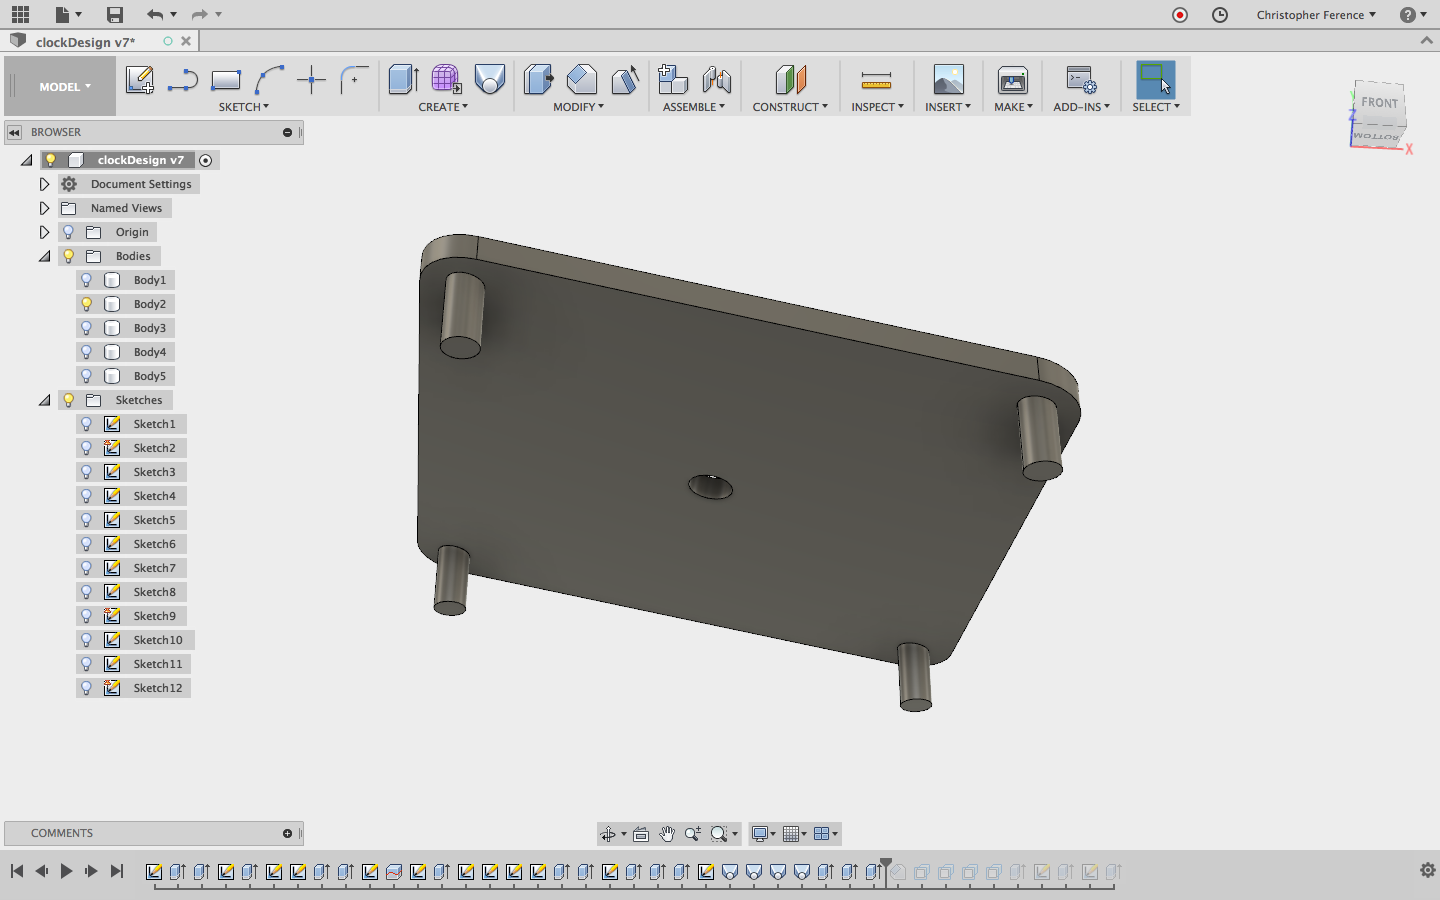Screen dimensions: 1440x900
Task: Click the Create Form icon
Action: tap(446, 79)
